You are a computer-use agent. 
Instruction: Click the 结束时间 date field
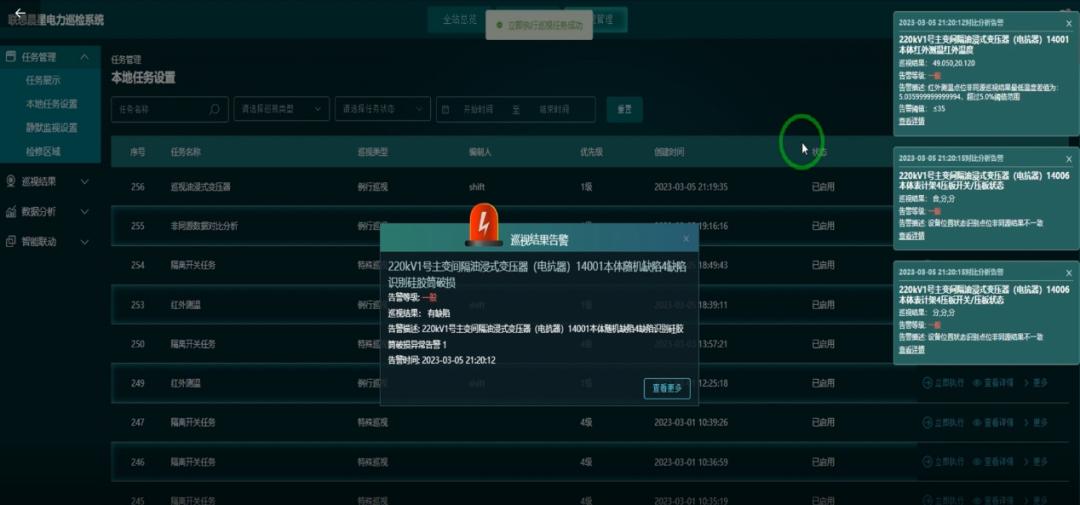[554, 110]
